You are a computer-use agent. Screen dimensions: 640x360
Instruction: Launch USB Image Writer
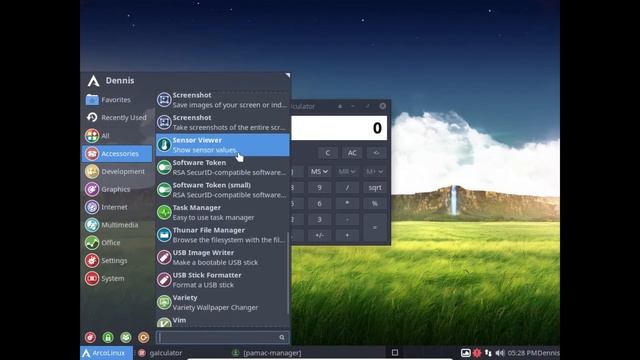pyautogui.click(x=222, y=257)
